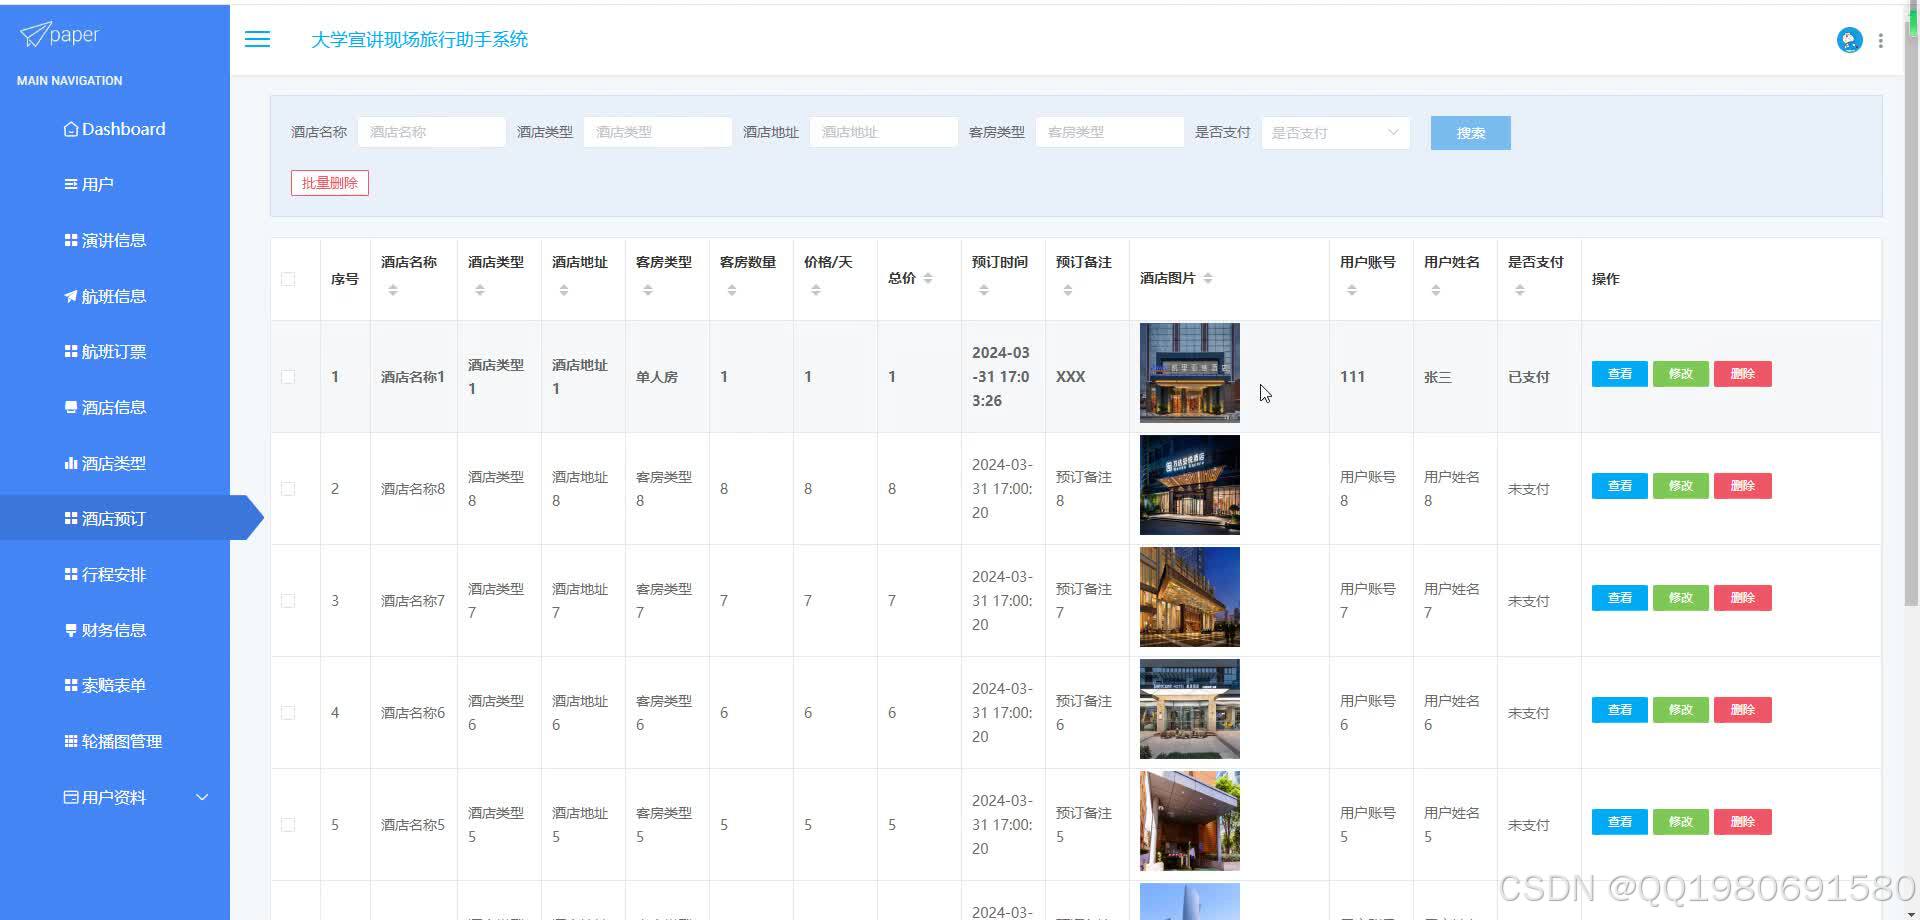Image resolution: width=1920 pixels, height=920 pixels.
Task: Click the 已支付 status in row 1
Action: [1528, 377]
